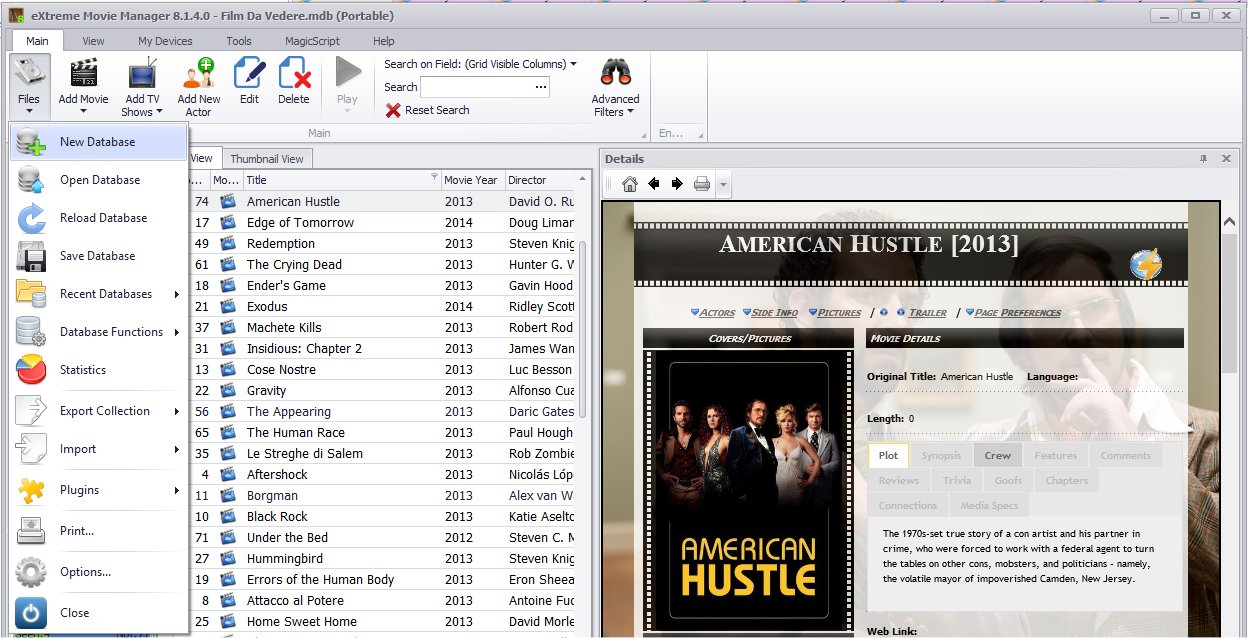This screenshot has height=638, width=1248.
Task: Open the Statistics menu entry
Action: (x=83, y=370)
